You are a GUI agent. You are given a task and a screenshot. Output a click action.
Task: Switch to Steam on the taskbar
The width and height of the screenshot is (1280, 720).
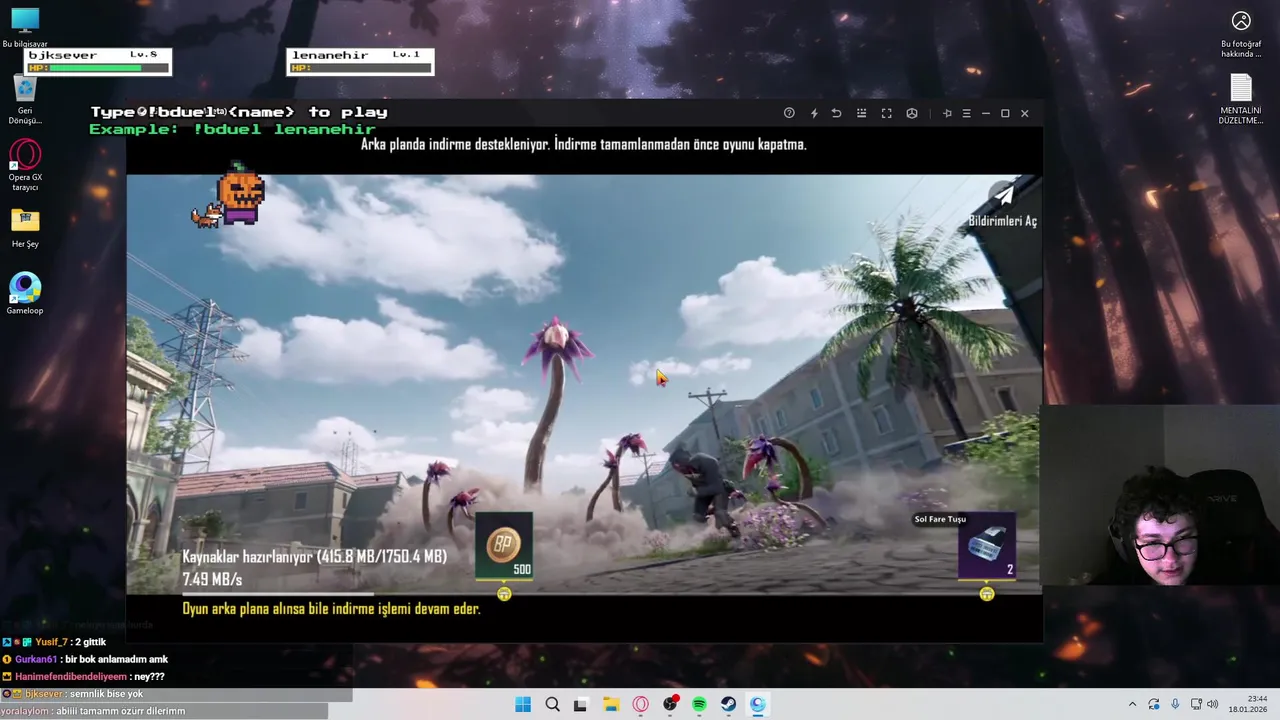(x=728, y=704)
